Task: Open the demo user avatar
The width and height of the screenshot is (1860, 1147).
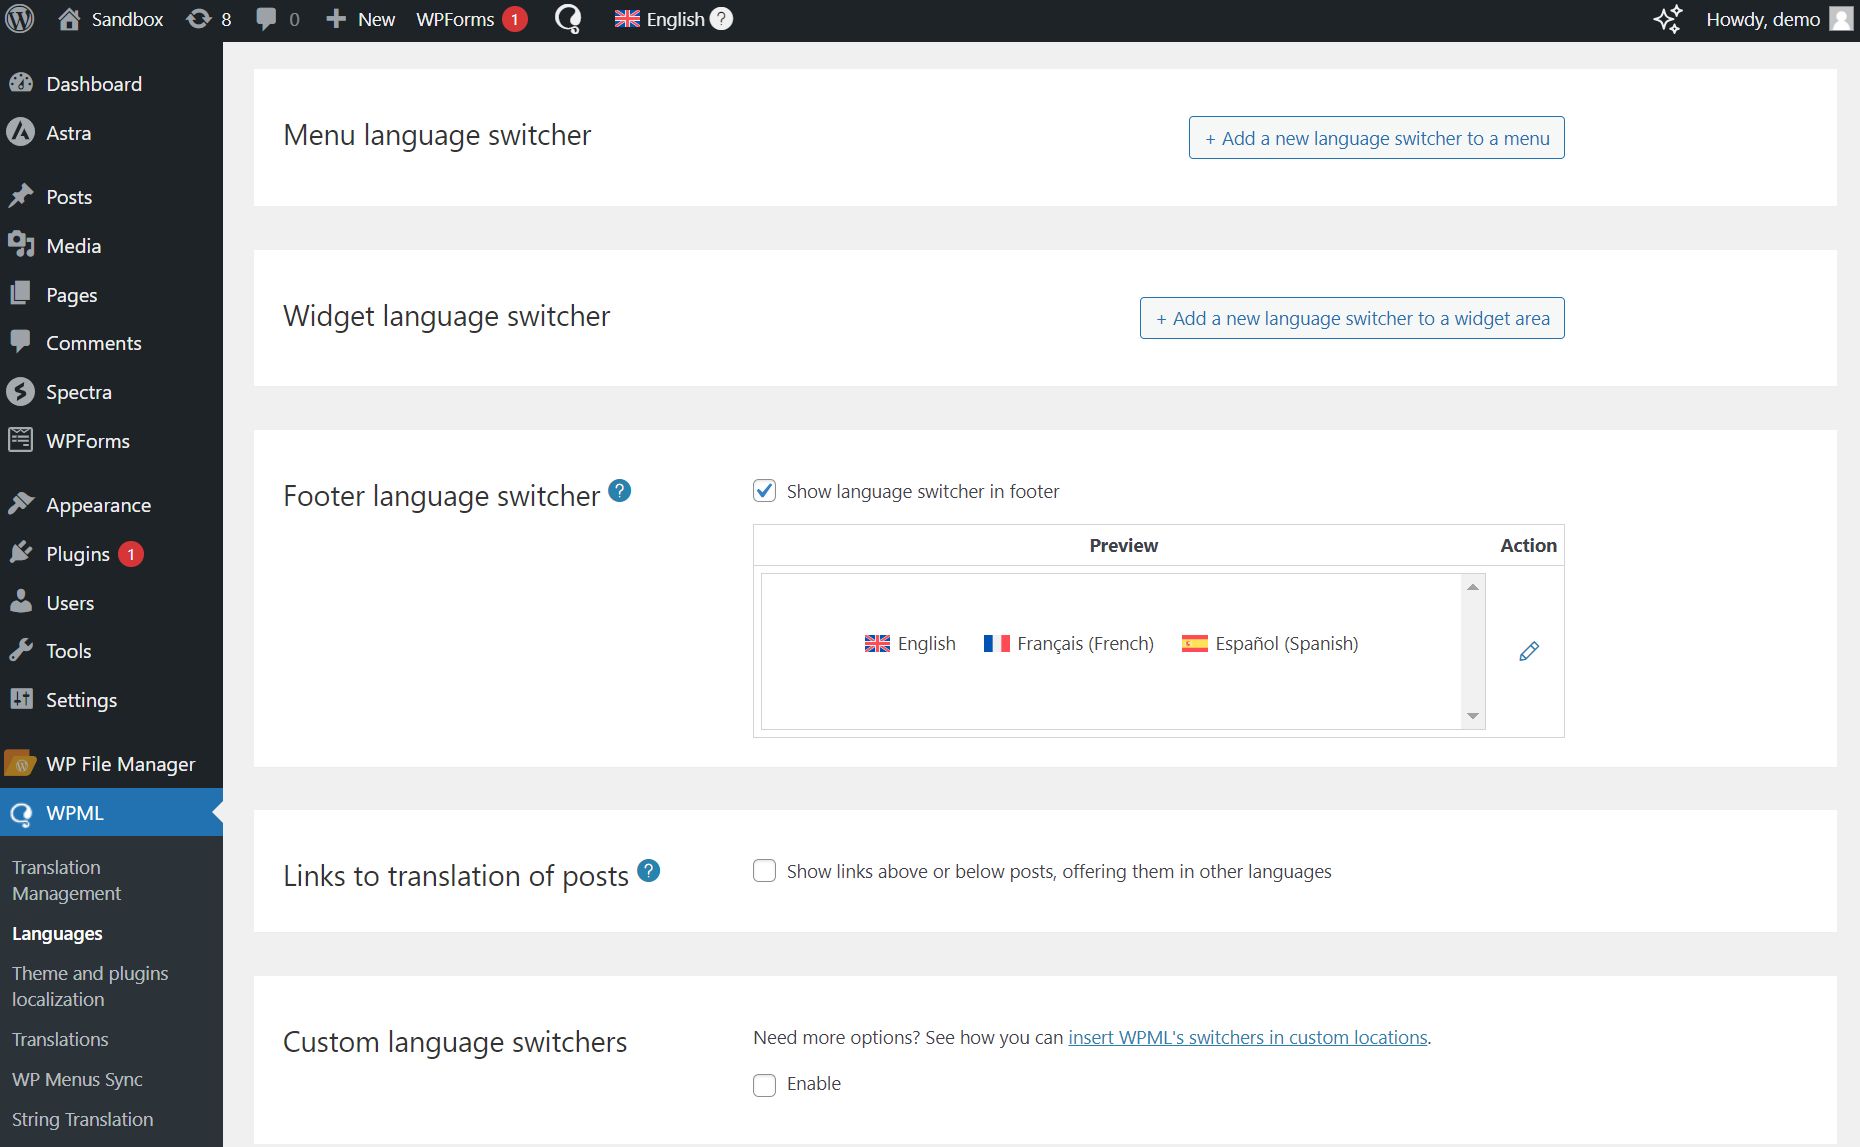Action: (1841, 19)
